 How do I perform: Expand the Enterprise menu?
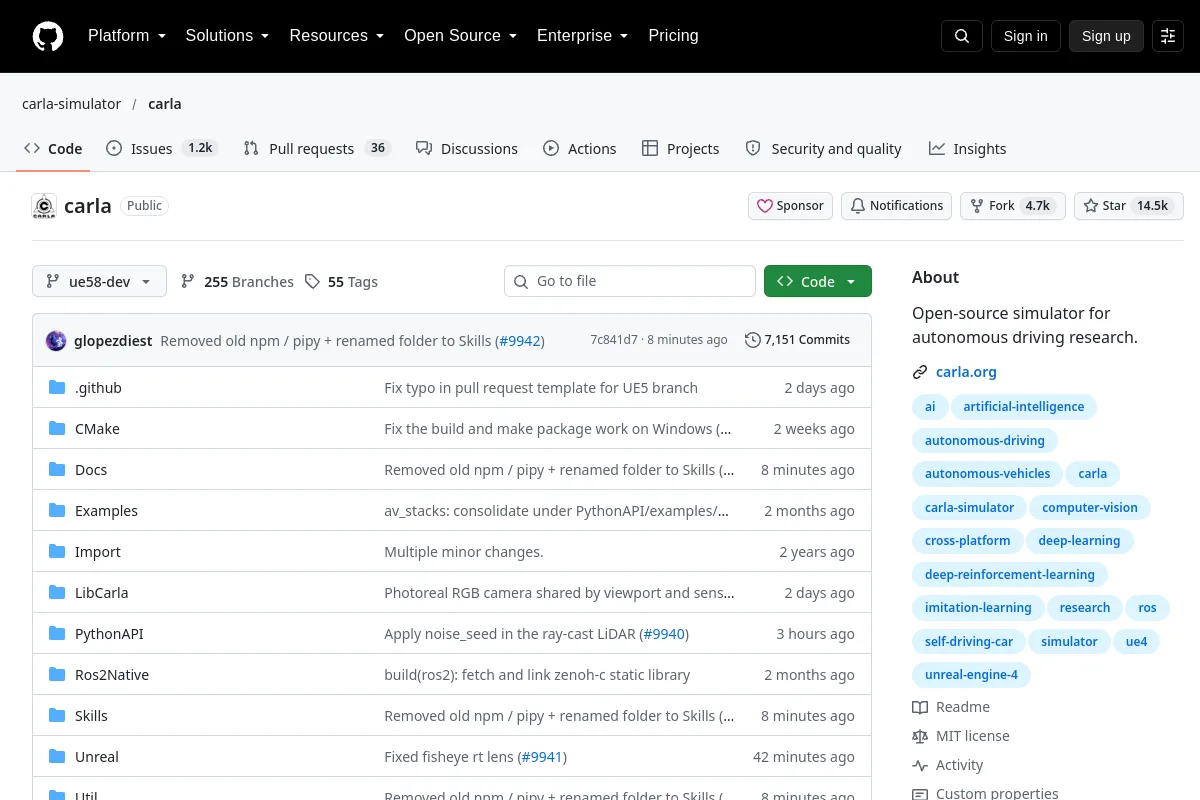(582, 36)
